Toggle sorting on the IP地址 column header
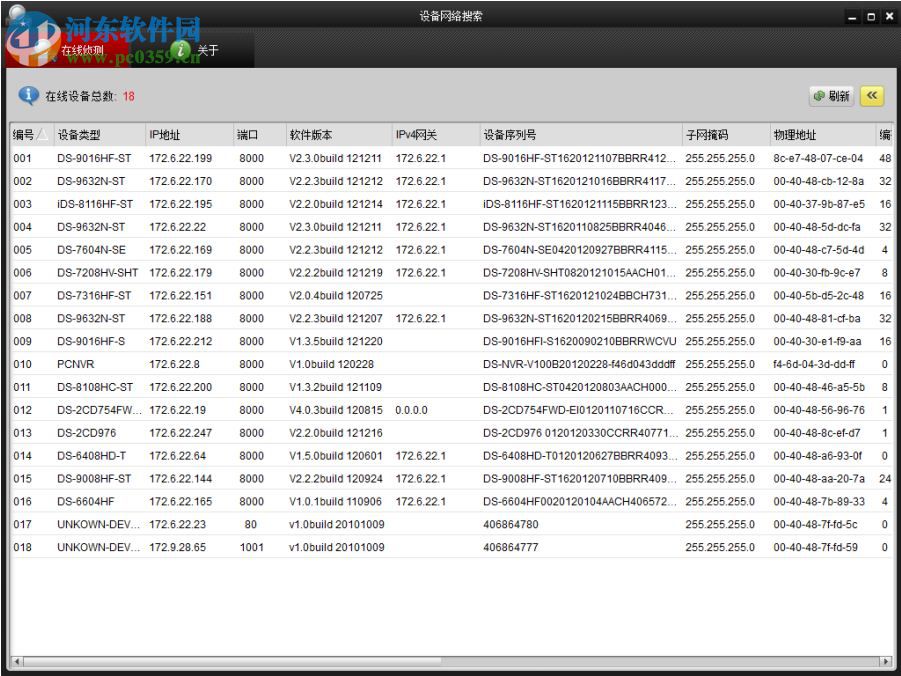 click(x=165, y=135)
